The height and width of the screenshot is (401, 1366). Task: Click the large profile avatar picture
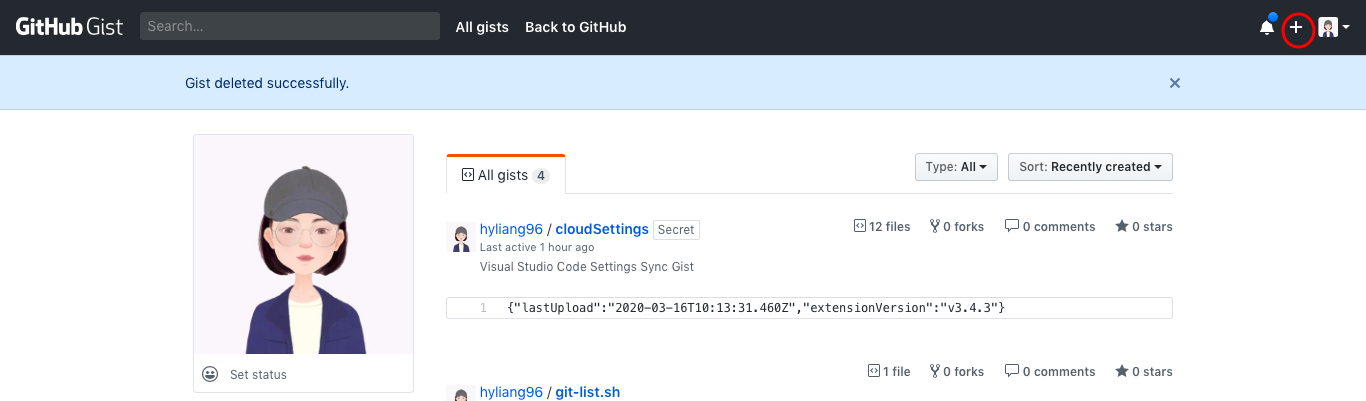(x=303, y=245)
